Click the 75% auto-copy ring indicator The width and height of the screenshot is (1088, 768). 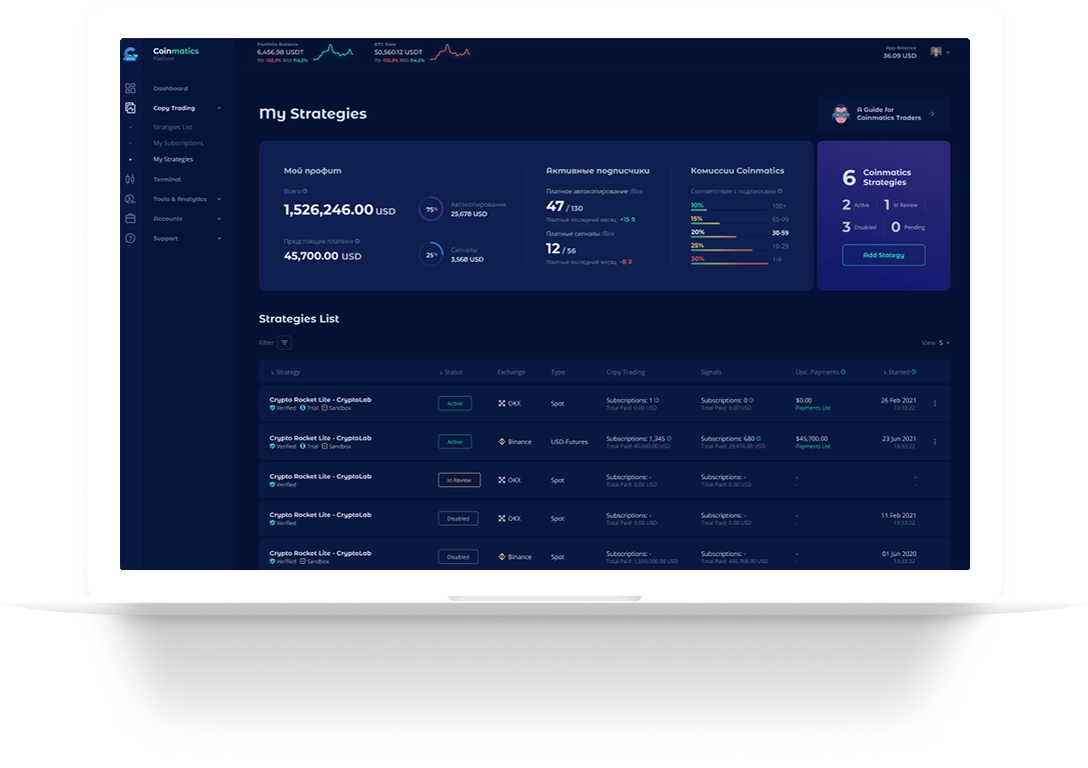click(x=431, y=209)
